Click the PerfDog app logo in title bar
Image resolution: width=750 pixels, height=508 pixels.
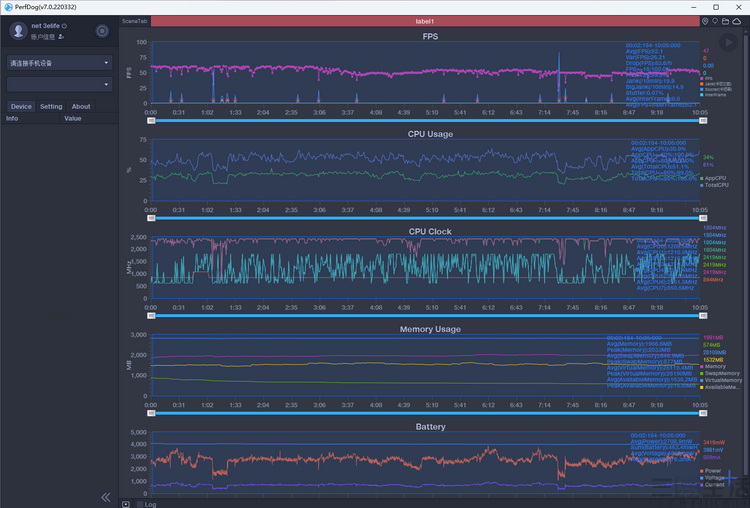pyautogui.click(x=8, y=7)
